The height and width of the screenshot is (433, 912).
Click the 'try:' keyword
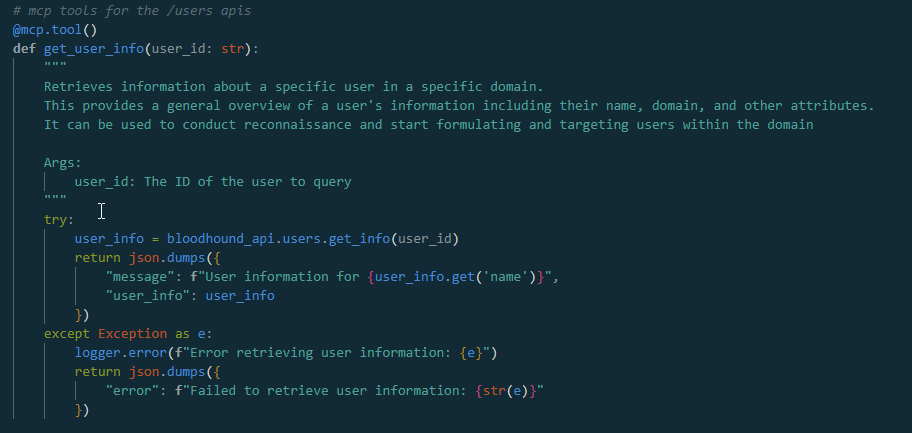pyautogui.click(x=59, y=220)
